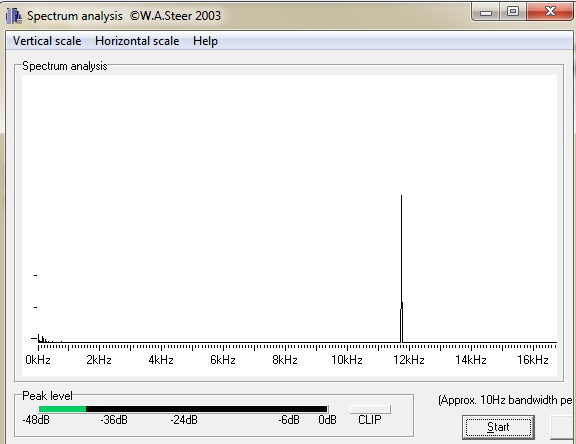The width and height of the screenshot is (576, 444).
Task: Open the Horizontal scale menu
Action: click(137, 41)
